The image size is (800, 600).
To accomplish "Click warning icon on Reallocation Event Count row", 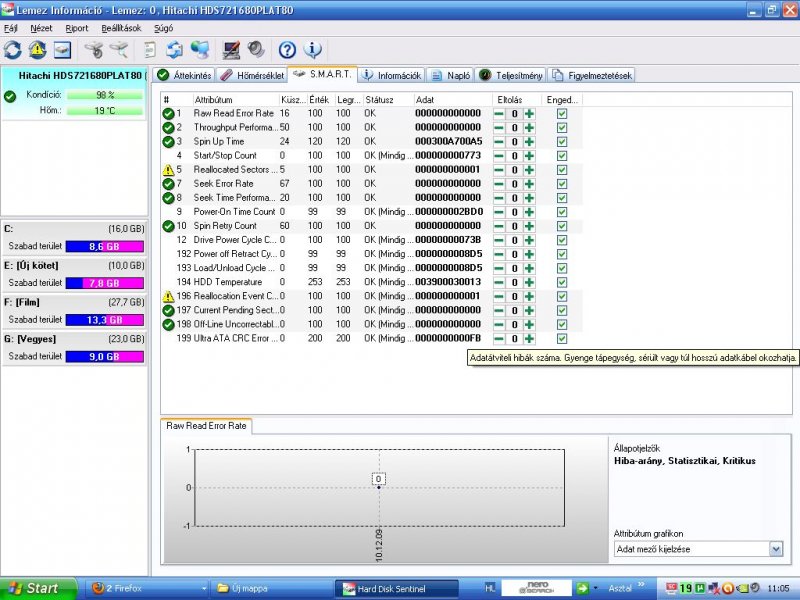I will coord(168,296).
